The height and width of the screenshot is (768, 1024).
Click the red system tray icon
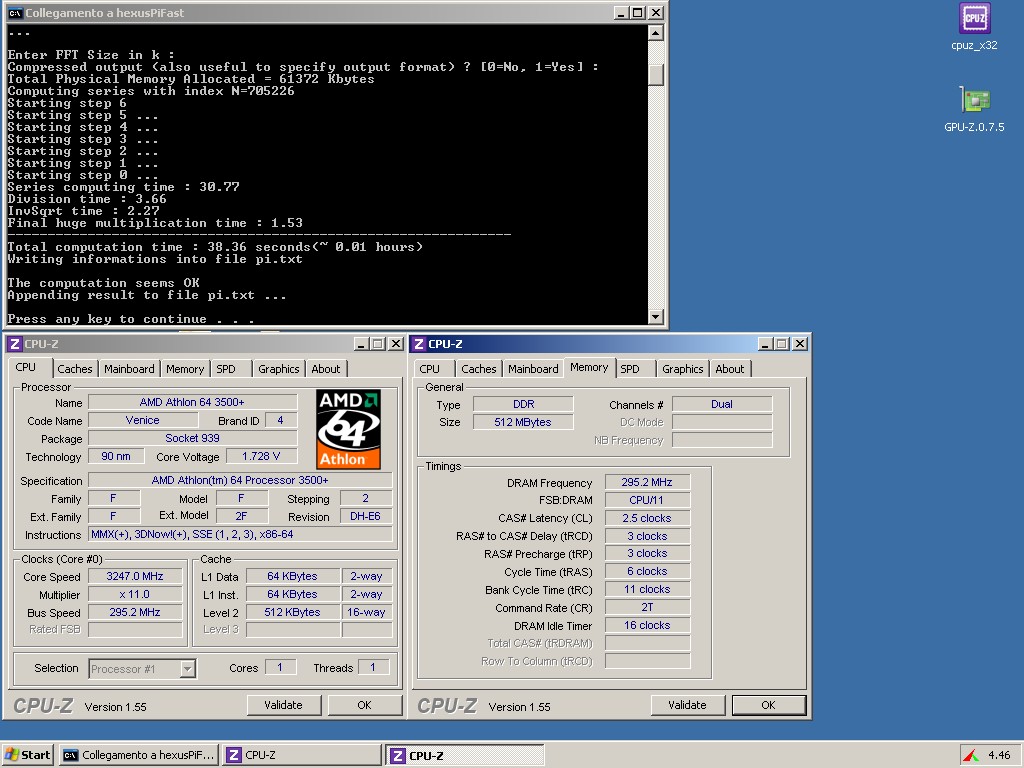tap(971, 756)
